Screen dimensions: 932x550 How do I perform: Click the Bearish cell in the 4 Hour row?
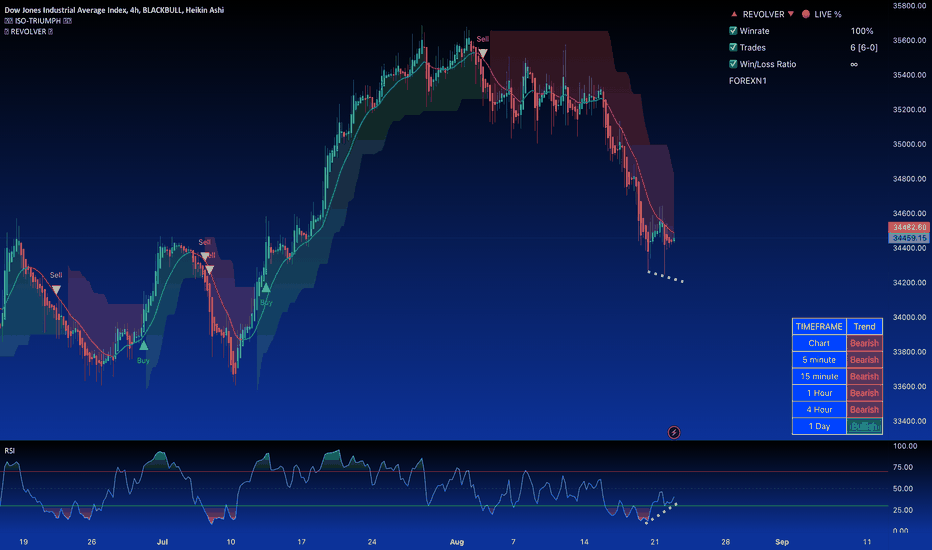pyautogui.click(x=864, y=410)
